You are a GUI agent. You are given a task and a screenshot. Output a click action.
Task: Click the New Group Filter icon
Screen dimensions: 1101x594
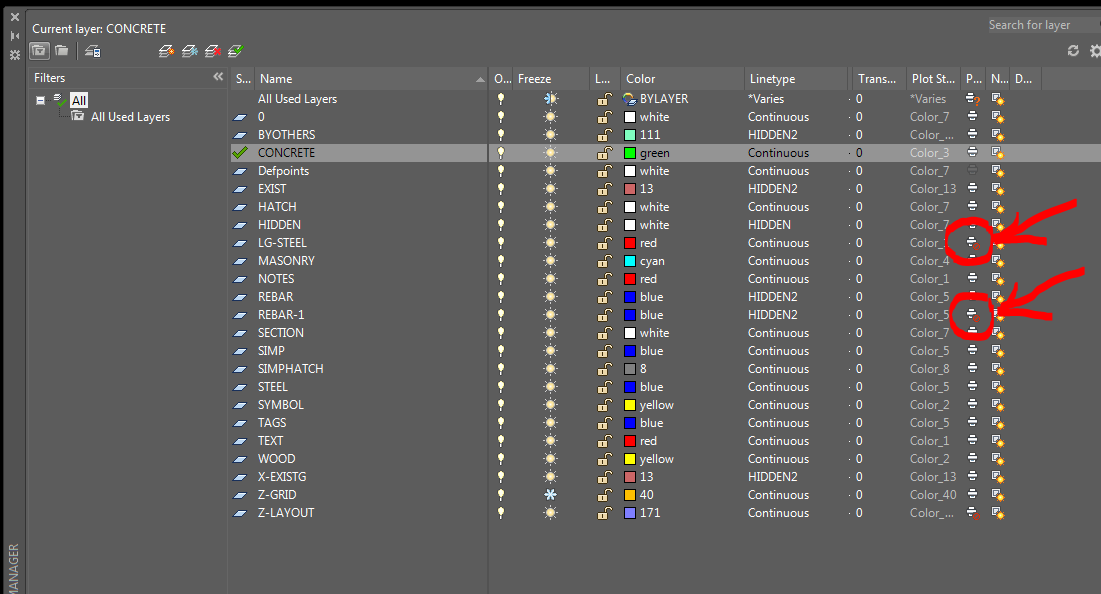(62, 51)
